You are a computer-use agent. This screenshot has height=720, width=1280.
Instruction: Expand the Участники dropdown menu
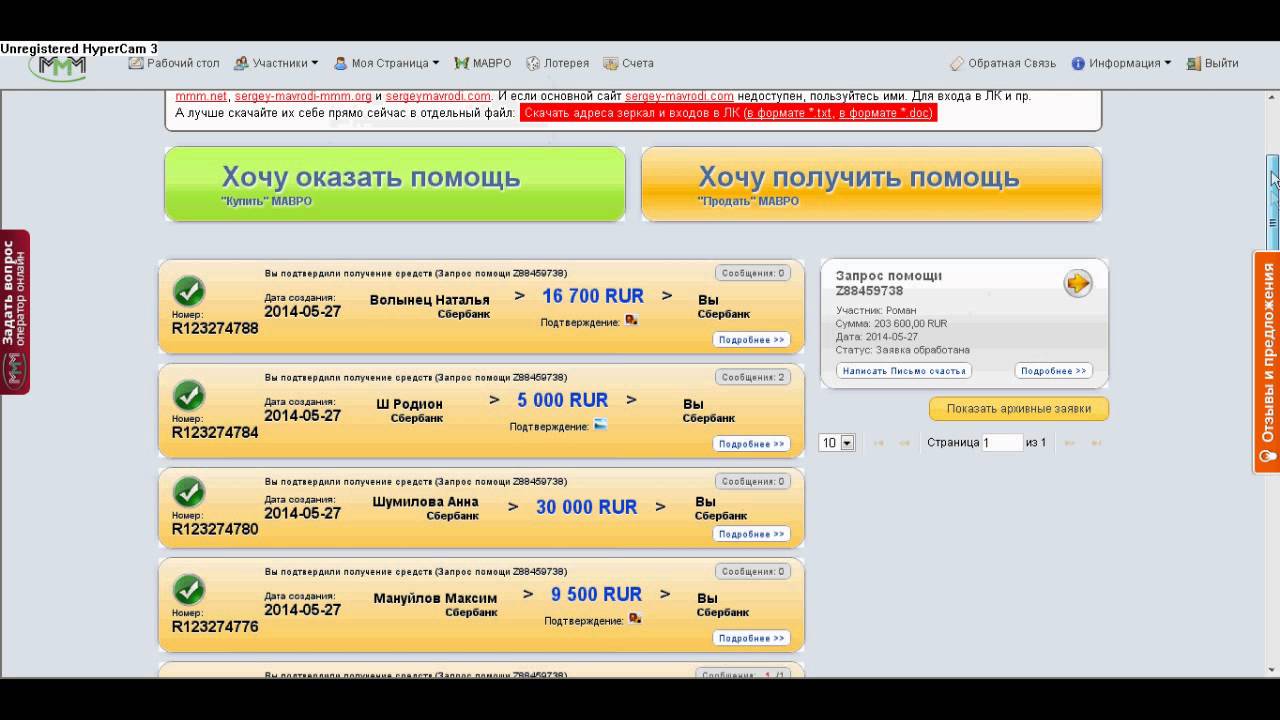[276, 63]
